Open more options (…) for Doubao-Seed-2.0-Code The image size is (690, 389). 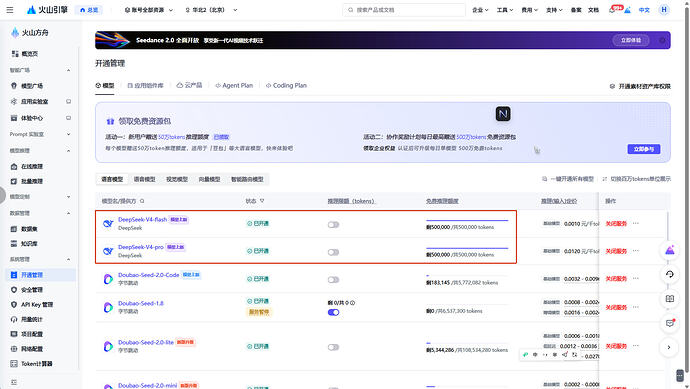pos(636,279)
